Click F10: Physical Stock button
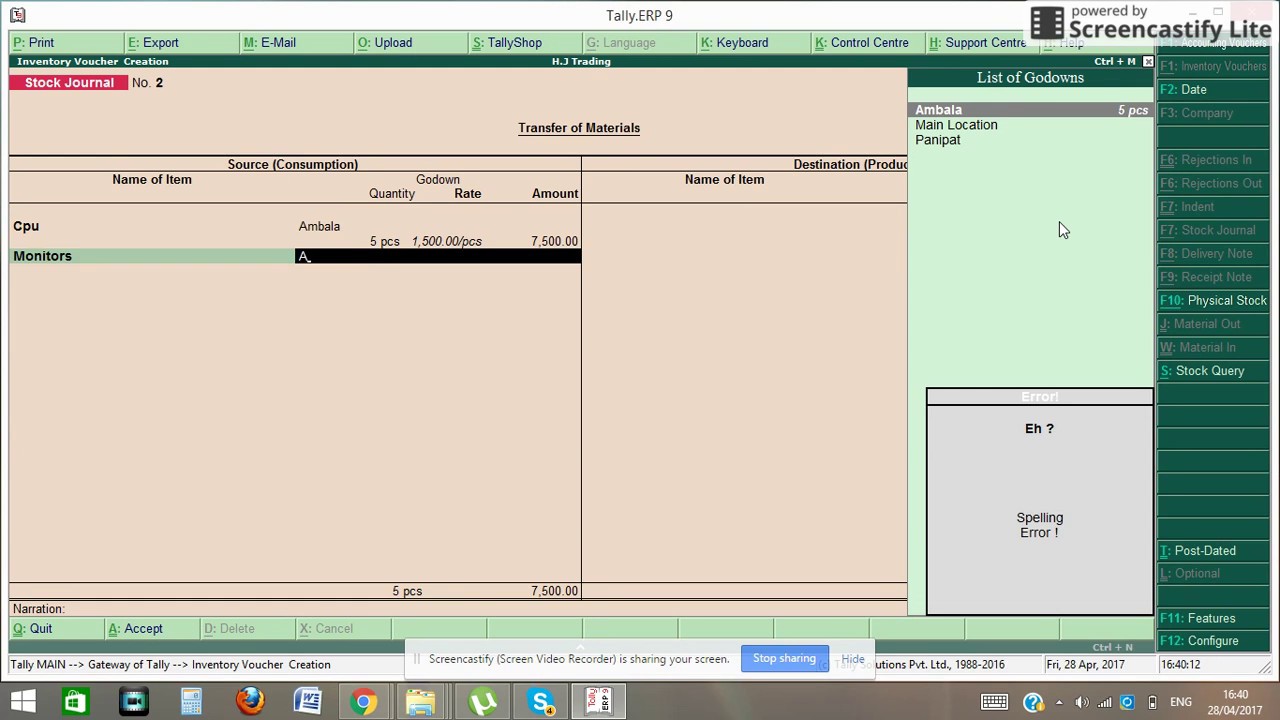Viewport: 1280px width, 720px height. point(1214,301)
